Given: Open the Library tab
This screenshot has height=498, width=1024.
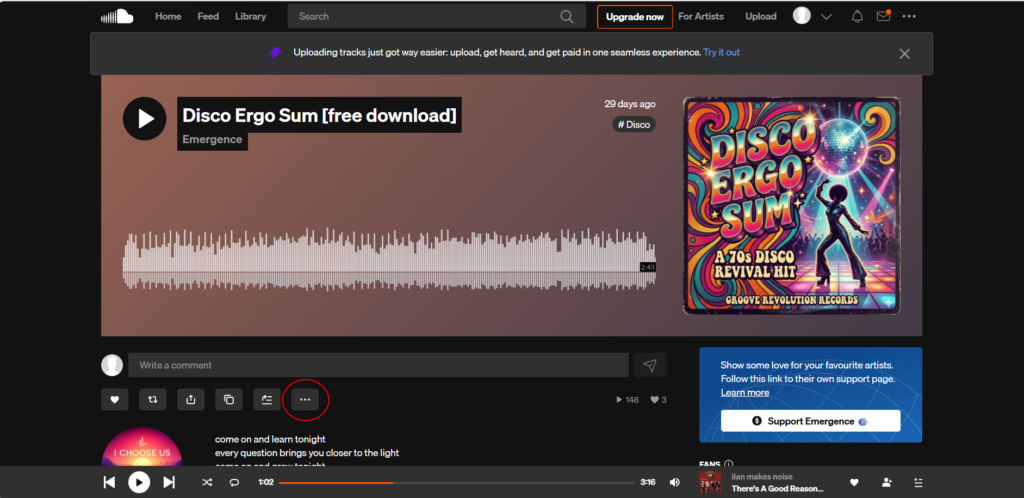Looking at the screenshot, I should (250, 17).
